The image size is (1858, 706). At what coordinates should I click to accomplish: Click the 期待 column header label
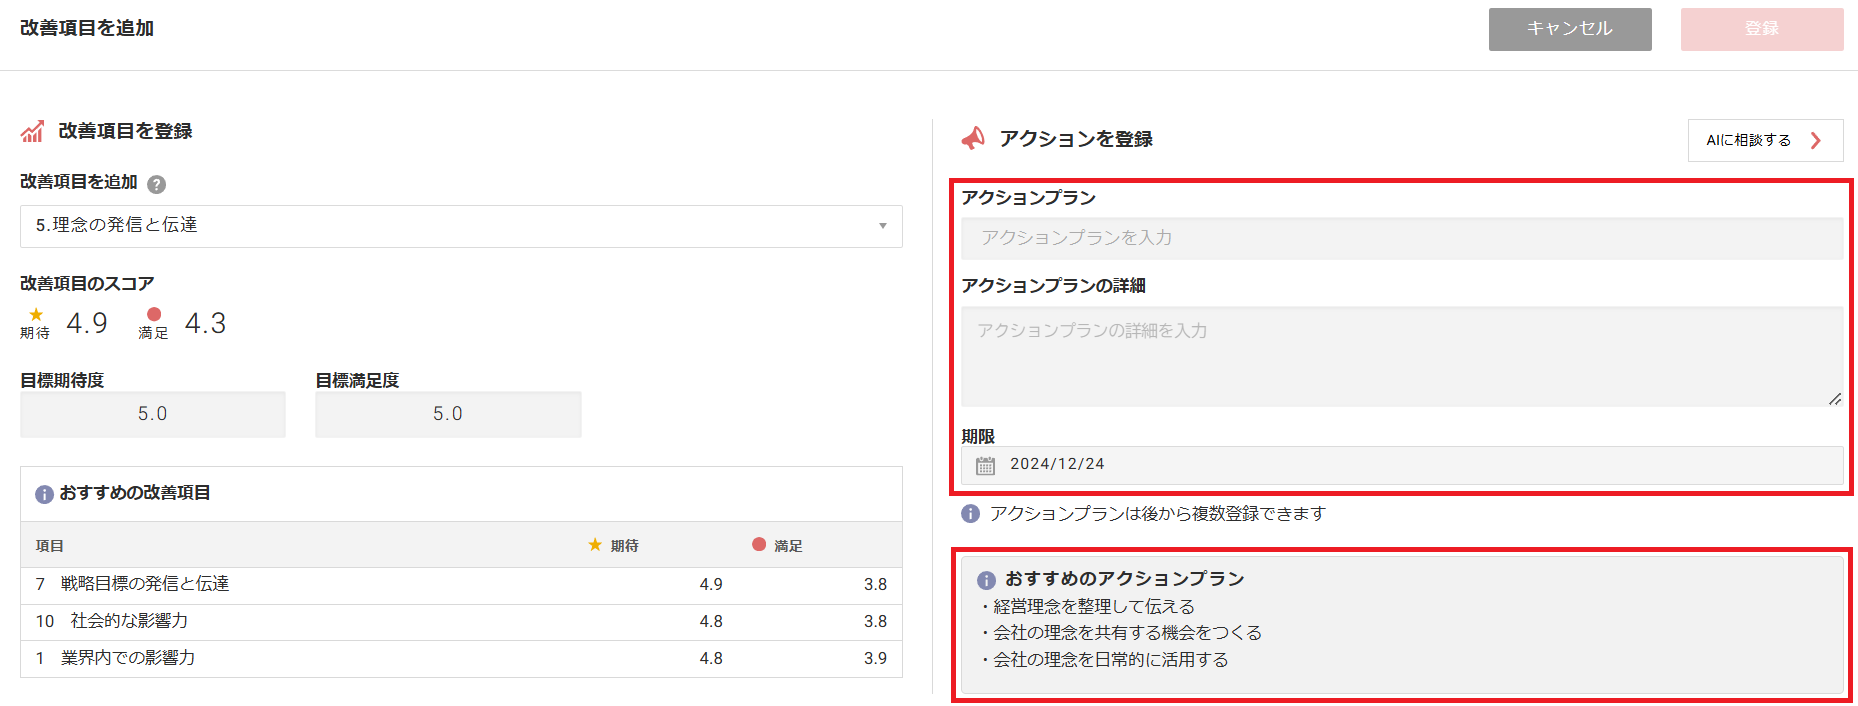tap(625, 546)
